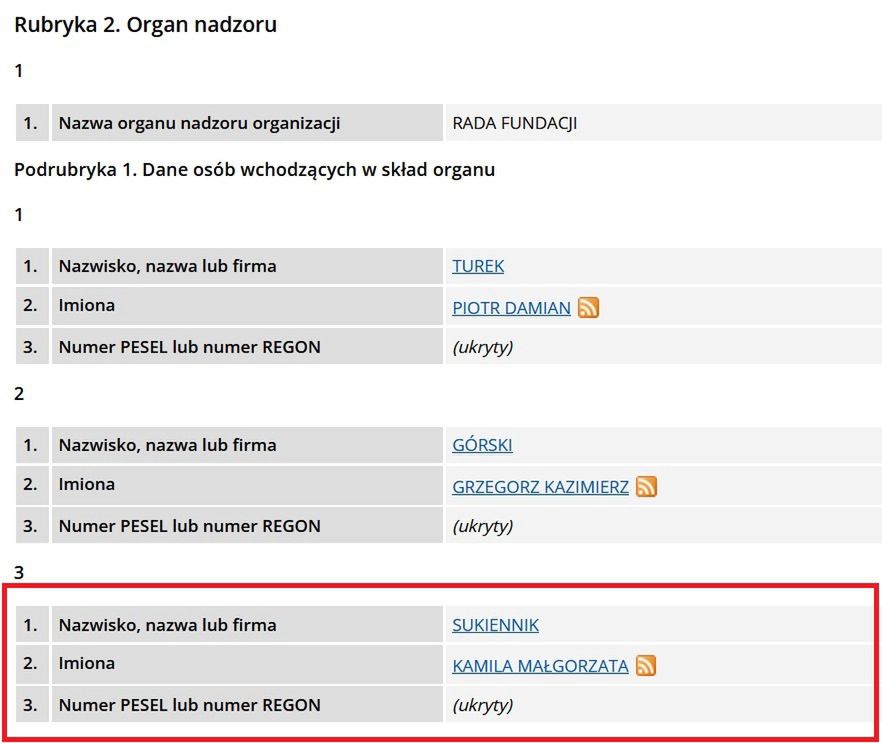Click the 'Imiona' label beside KAMILA MAŁGORZATA
This screenshot has width=882, height=743.
tap(86, 664)
